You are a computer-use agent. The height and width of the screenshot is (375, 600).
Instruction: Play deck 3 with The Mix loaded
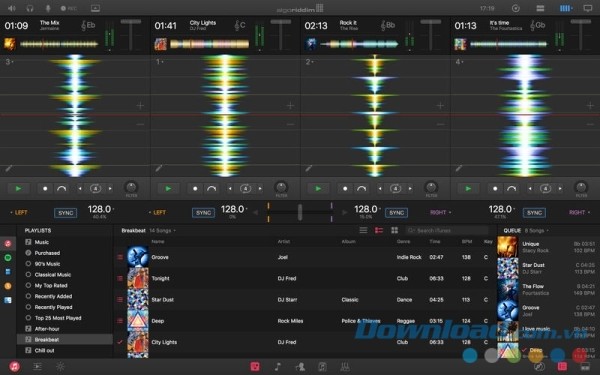coord(18,188)
